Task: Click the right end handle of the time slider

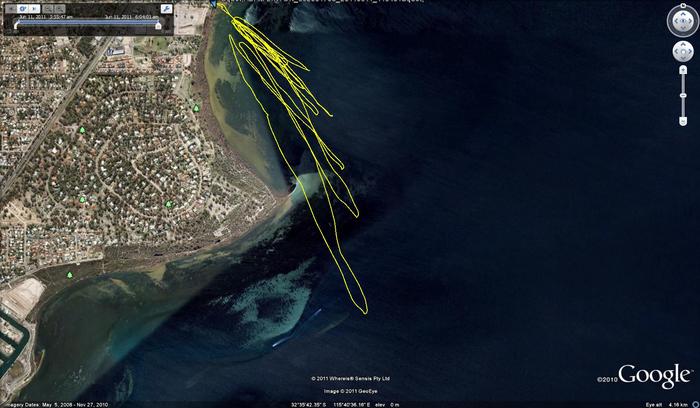Action: click(x=158, y=25)
